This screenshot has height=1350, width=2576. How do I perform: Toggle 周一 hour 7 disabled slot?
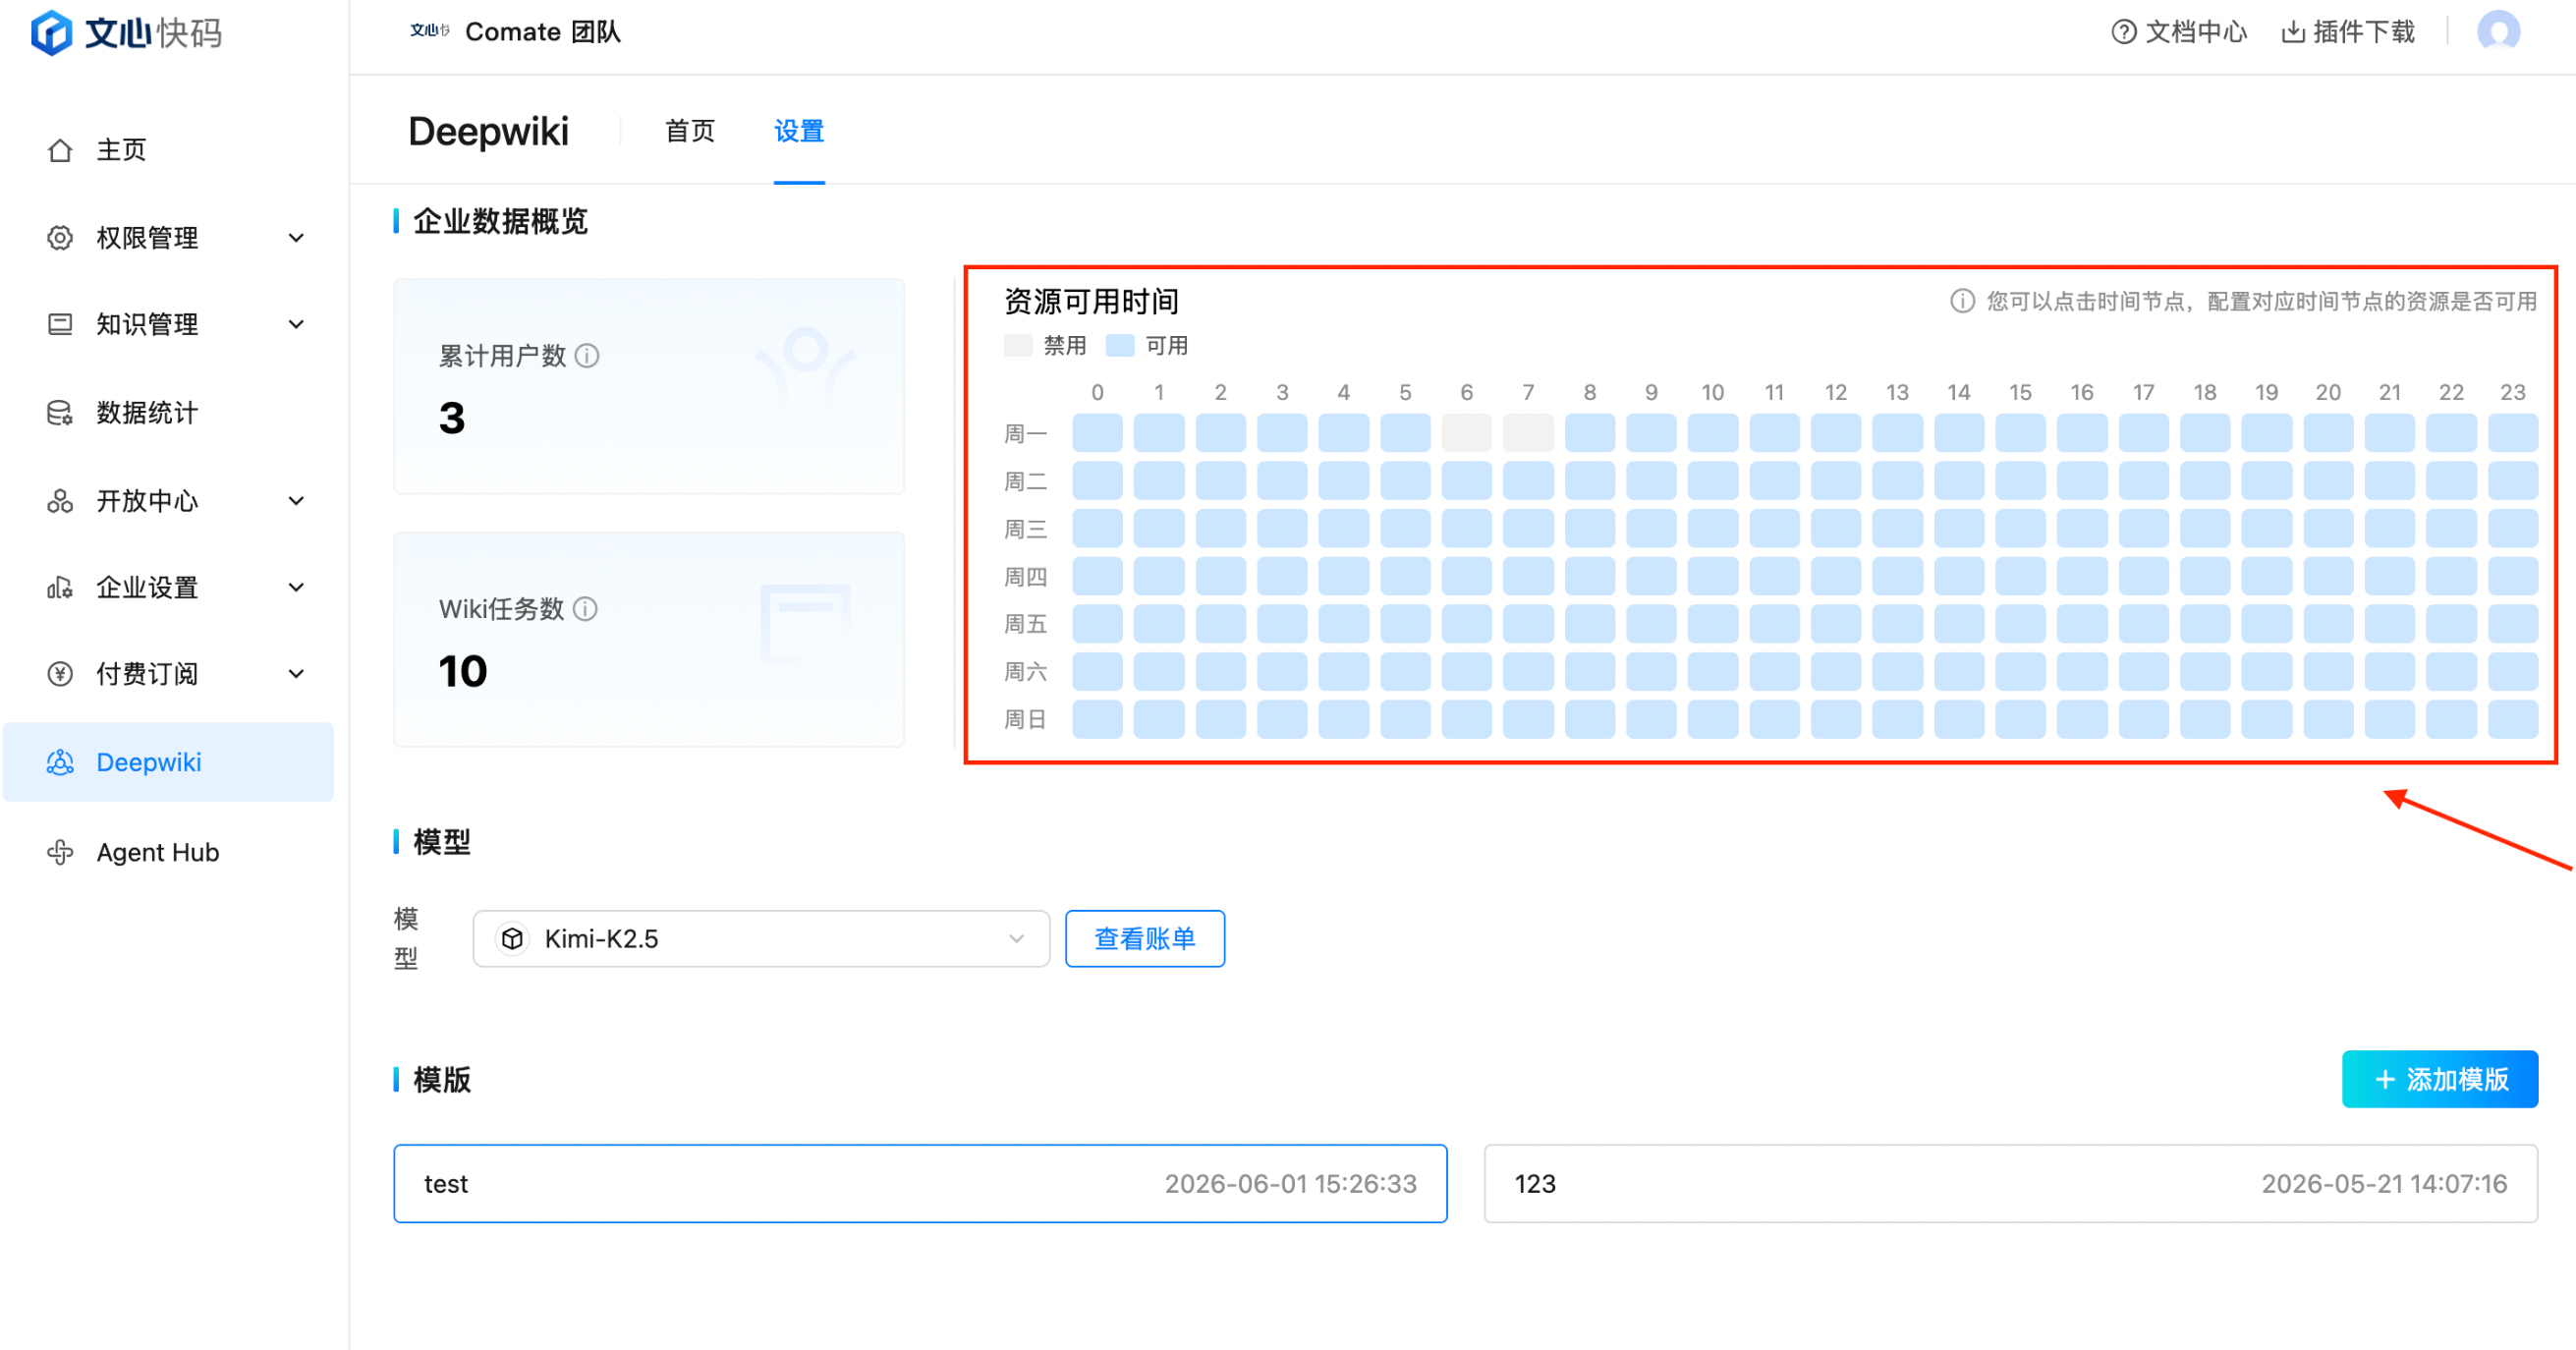pos(1528,433)
